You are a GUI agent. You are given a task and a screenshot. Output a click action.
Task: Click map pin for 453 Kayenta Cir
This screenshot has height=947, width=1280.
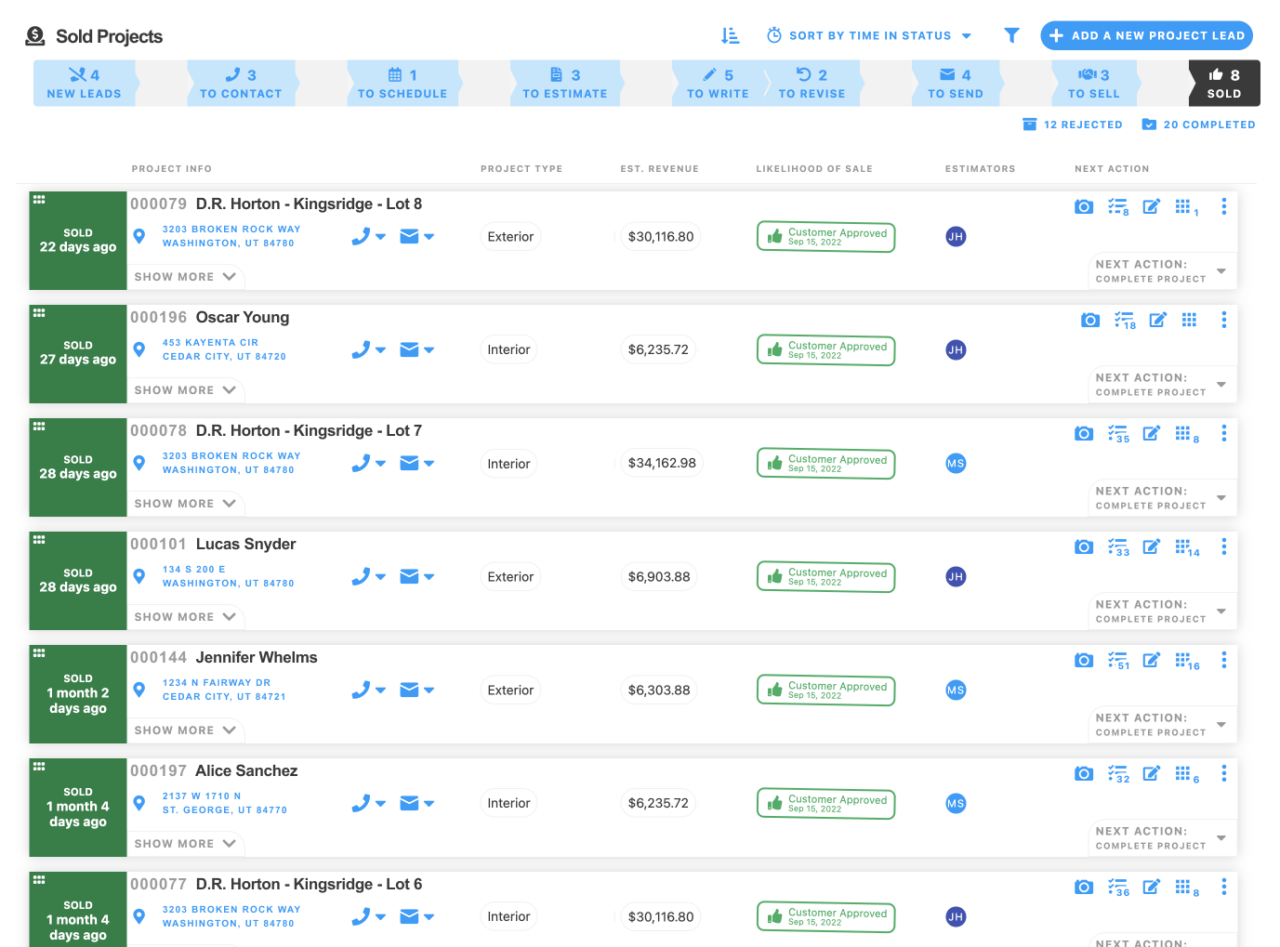click(140, 350)
